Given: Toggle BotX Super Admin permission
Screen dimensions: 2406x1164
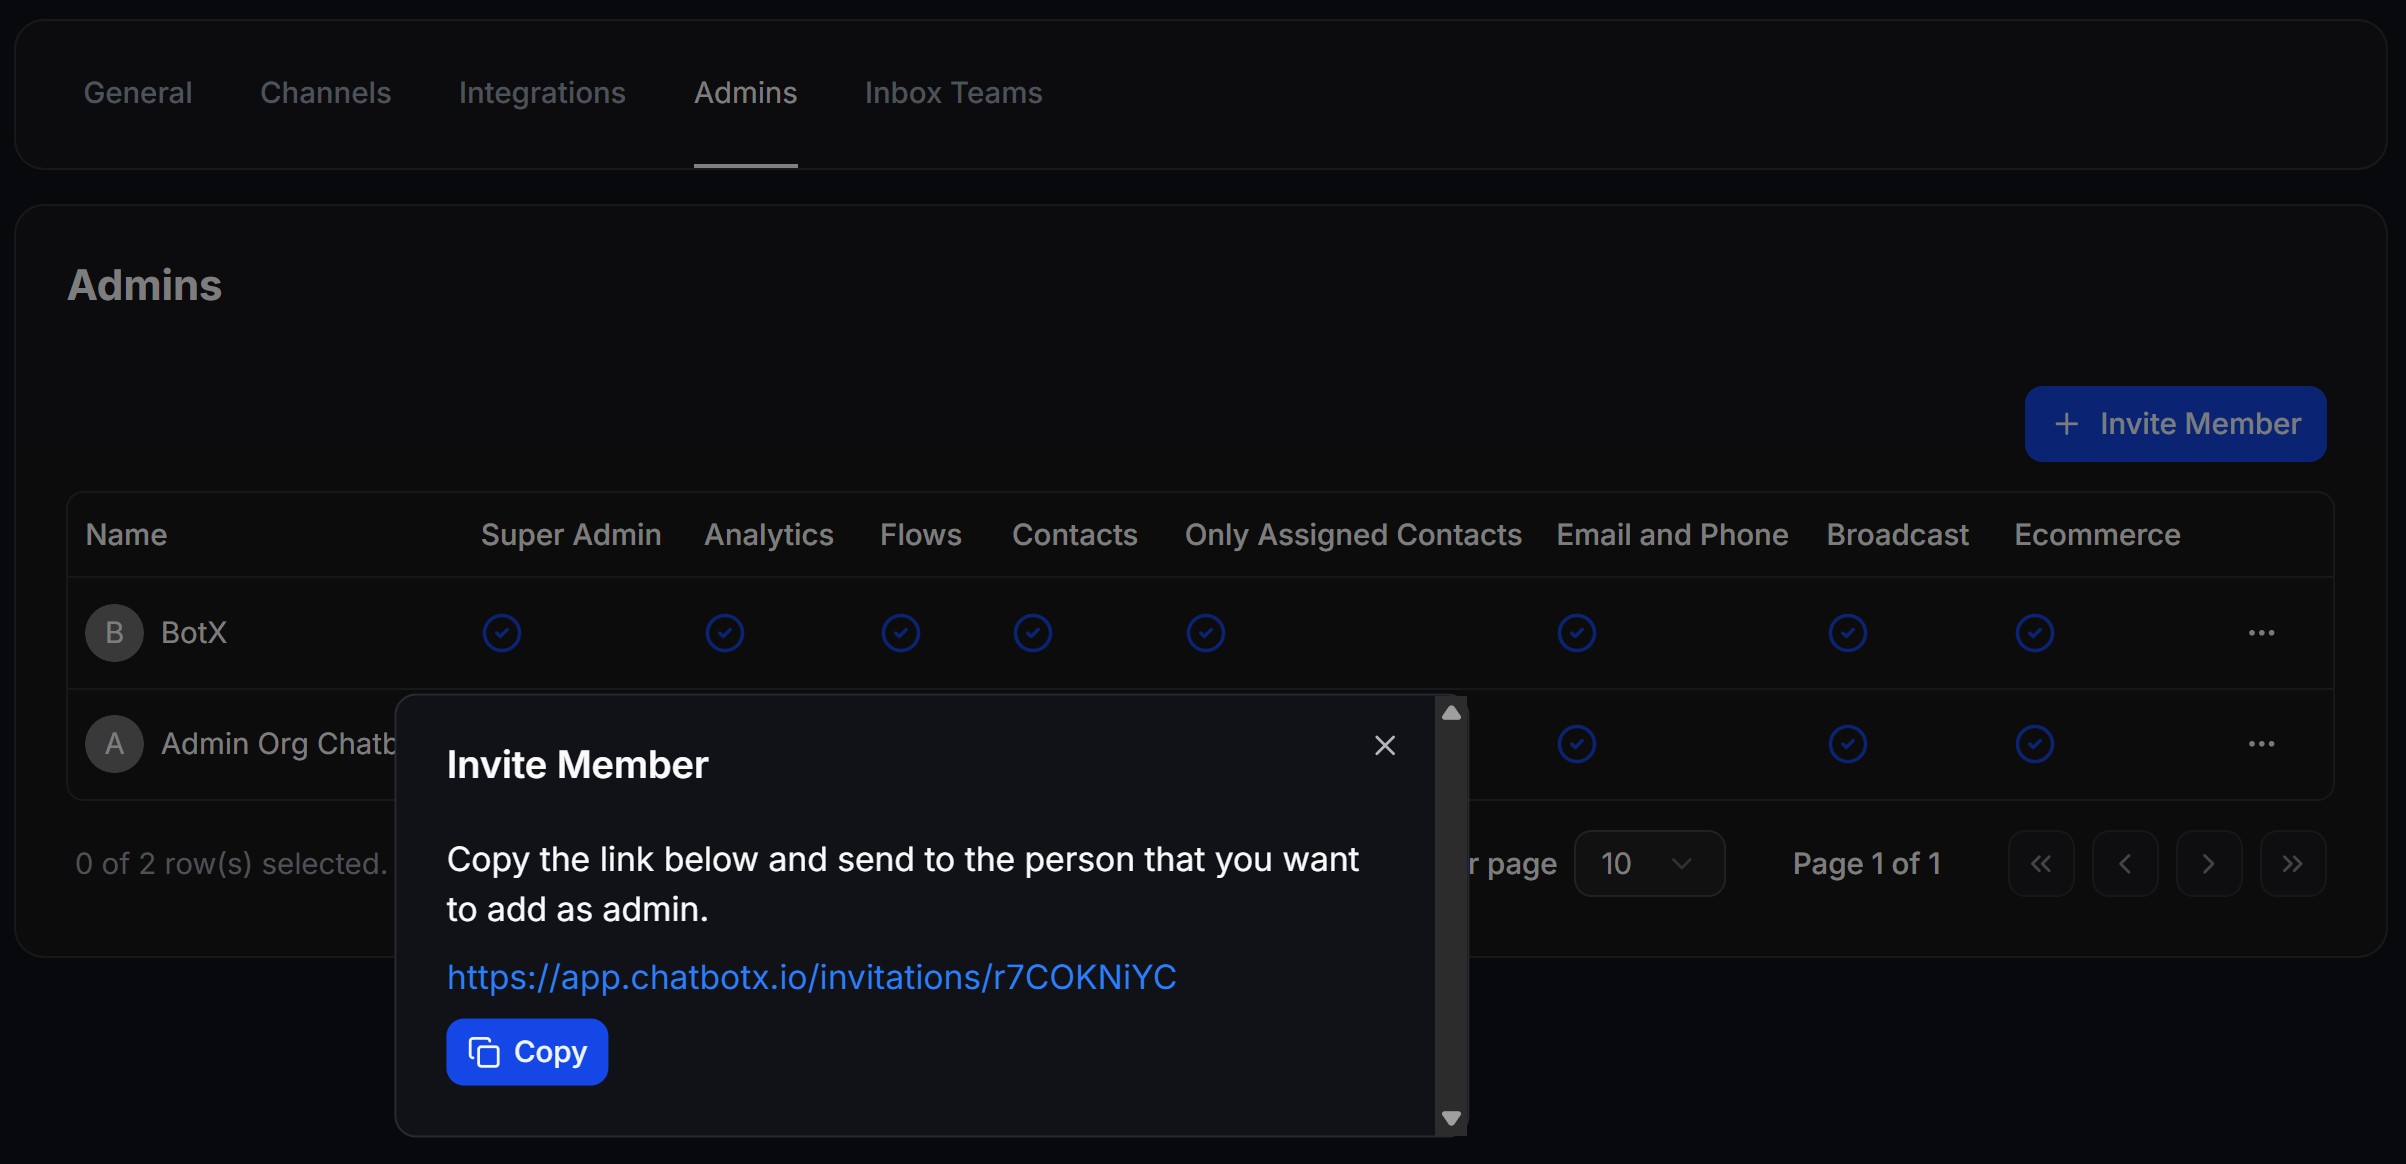Looking at the screenshot, I should (502, 633).
